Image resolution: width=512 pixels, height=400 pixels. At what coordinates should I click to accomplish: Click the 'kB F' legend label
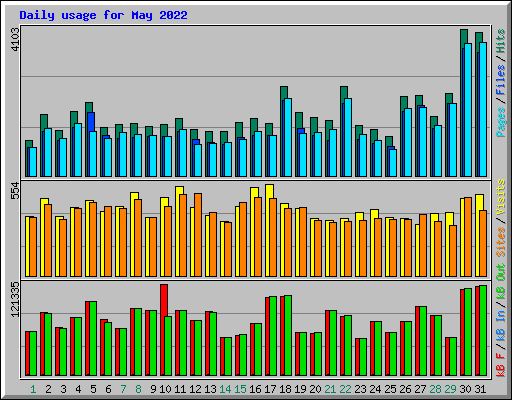(x=500, y=364)
